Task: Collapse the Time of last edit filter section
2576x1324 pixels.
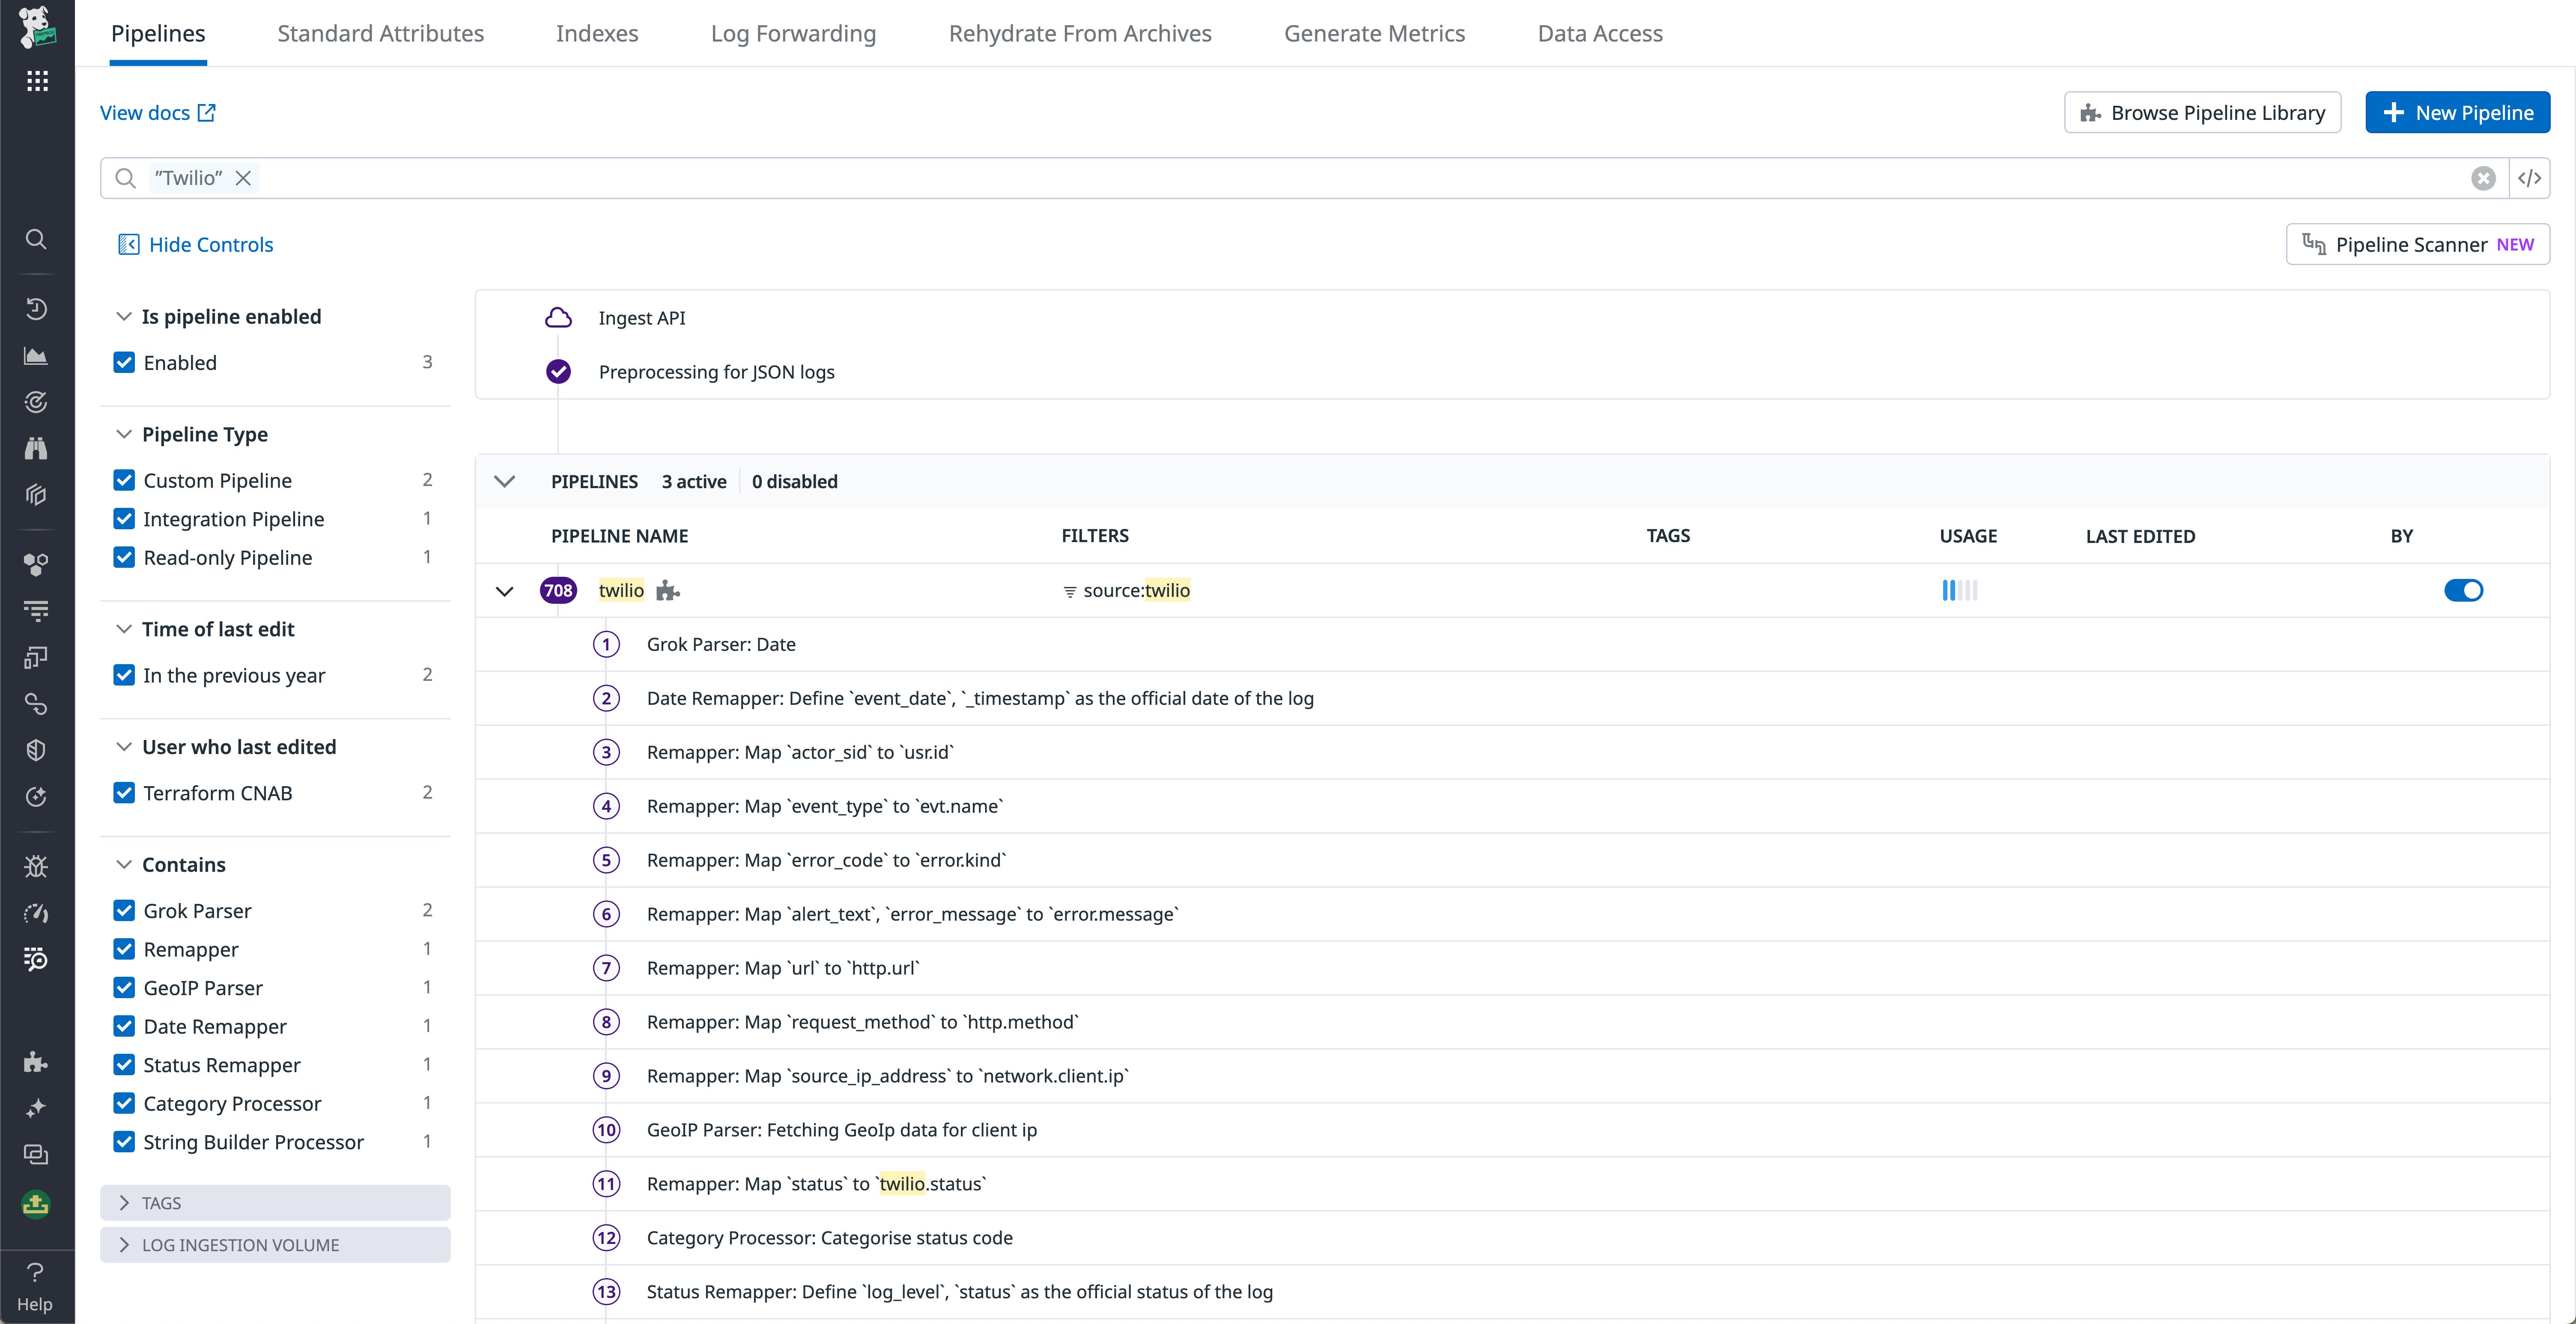Action: 124,629
